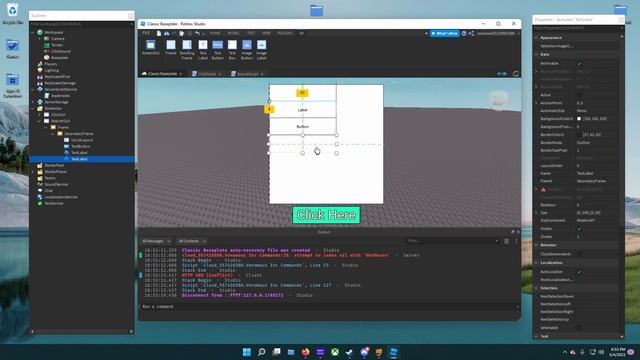The image size is (640, 360).
Task: Switch to ClickScript document tab
Action: 207,74
